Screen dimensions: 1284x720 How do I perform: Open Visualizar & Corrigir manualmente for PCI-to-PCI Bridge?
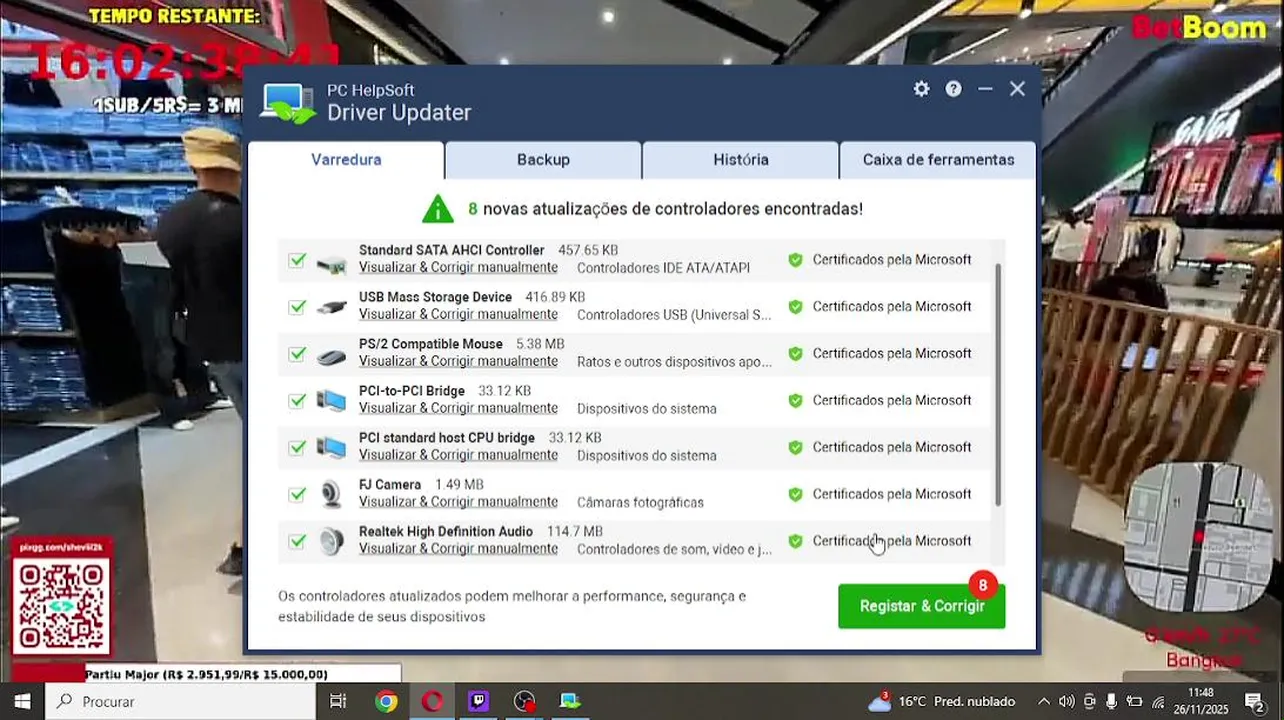pos(458,409)
